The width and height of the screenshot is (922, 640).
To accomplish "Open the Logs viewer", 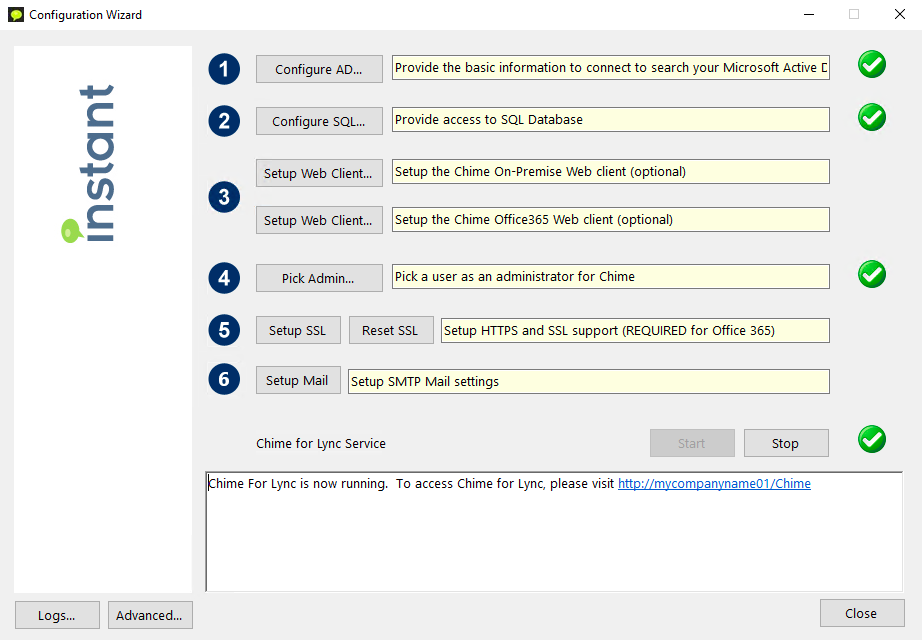I will (x=57, y=615).
